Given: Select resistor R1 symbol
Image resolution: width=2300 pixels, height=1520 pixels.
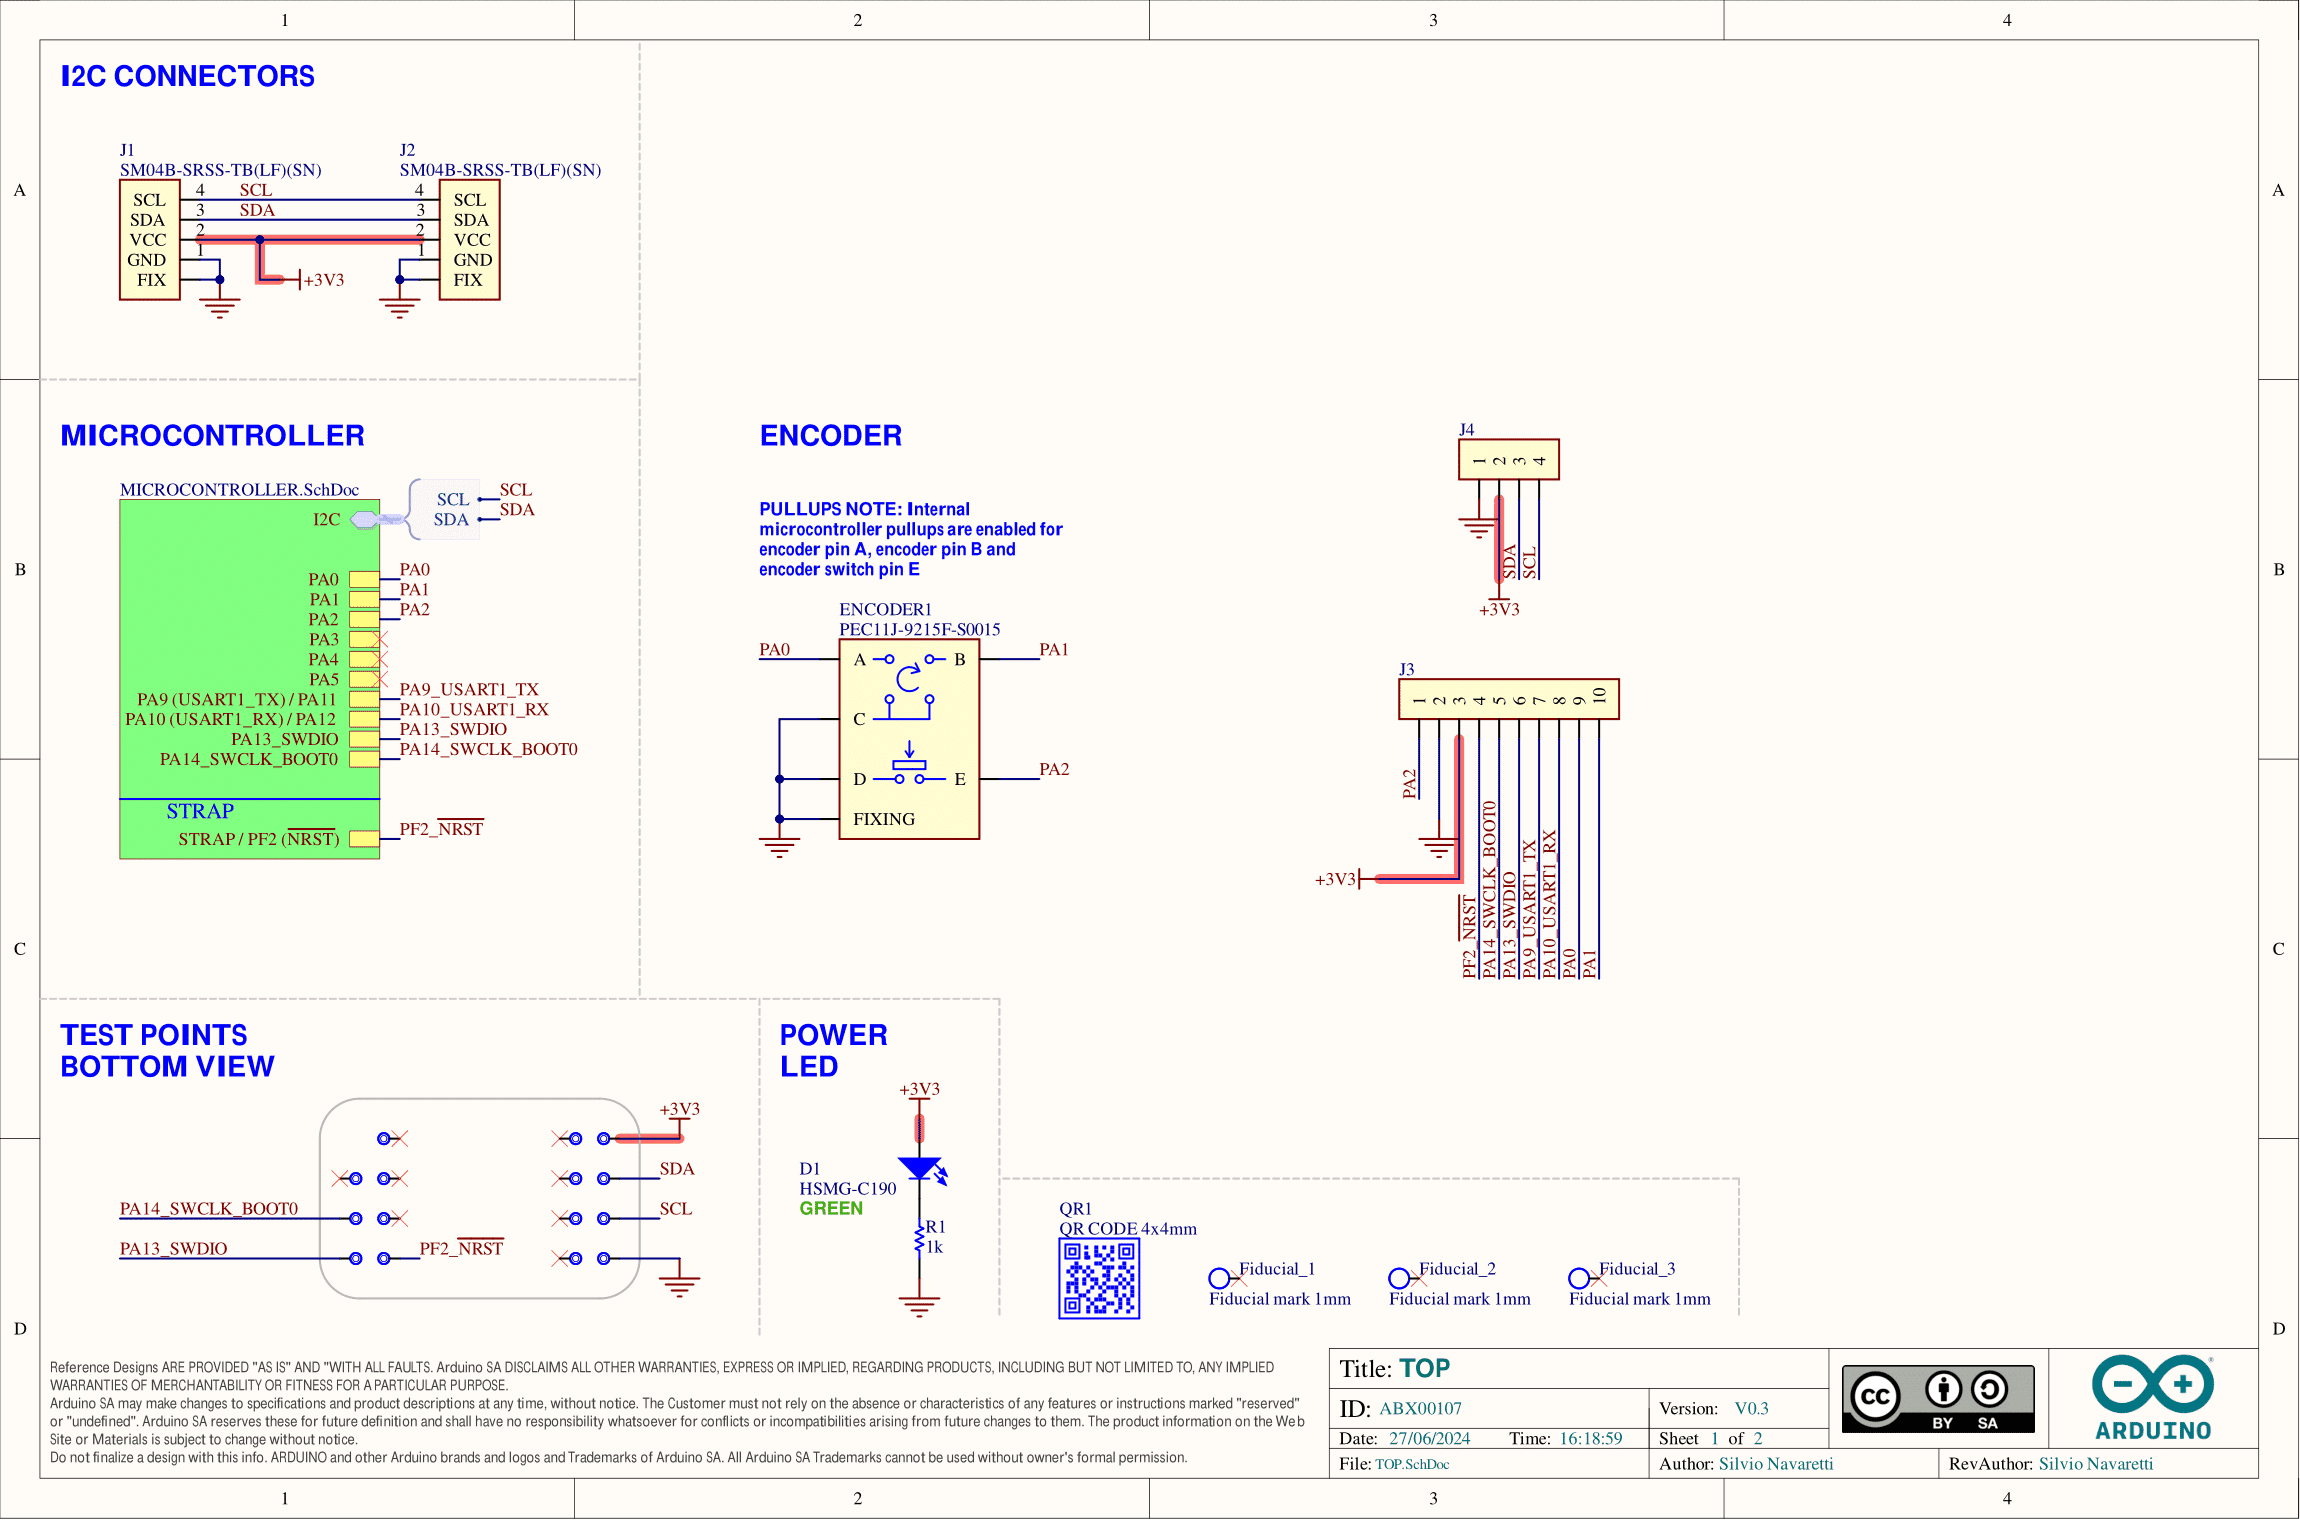Looking at the screenshot, I should tap(918, 1240).
